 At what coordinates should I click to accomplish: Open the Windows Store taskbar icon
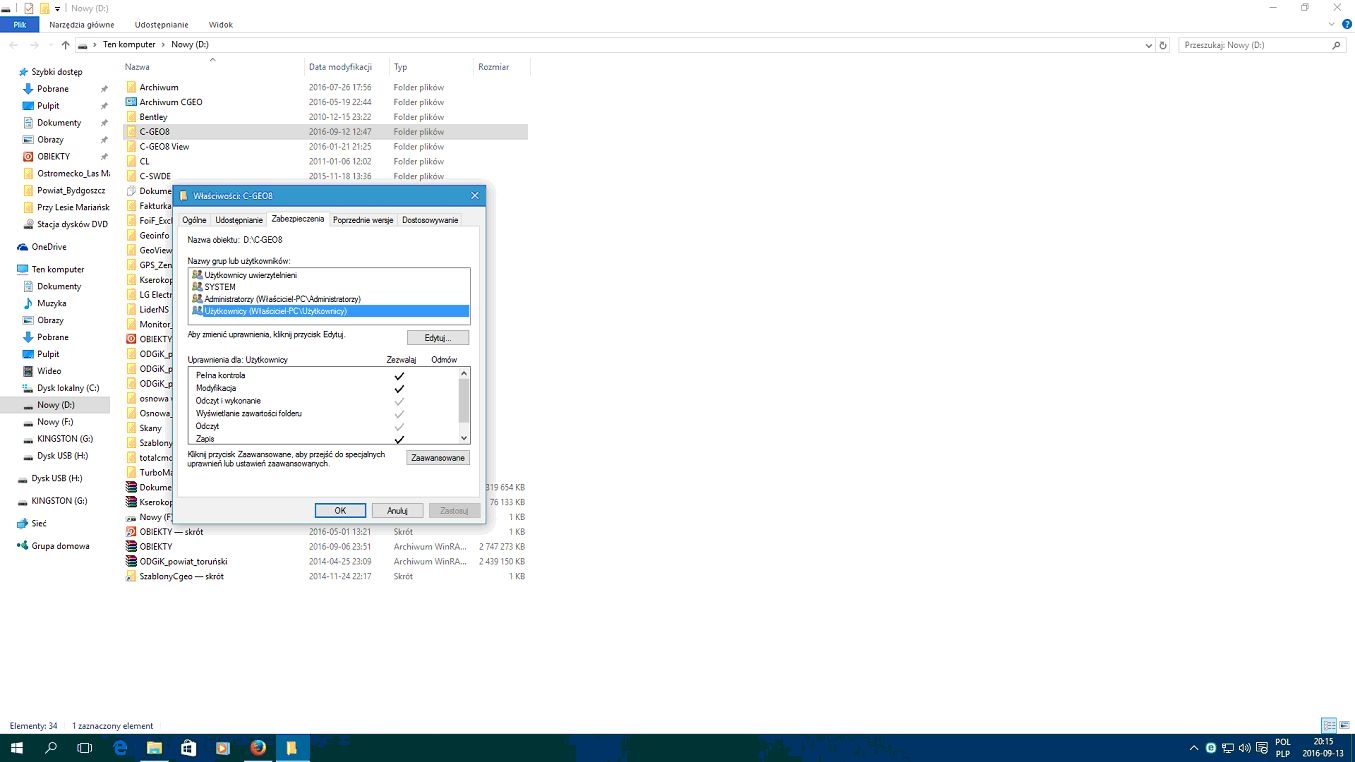pyautogui.click(x=188, y=748)
